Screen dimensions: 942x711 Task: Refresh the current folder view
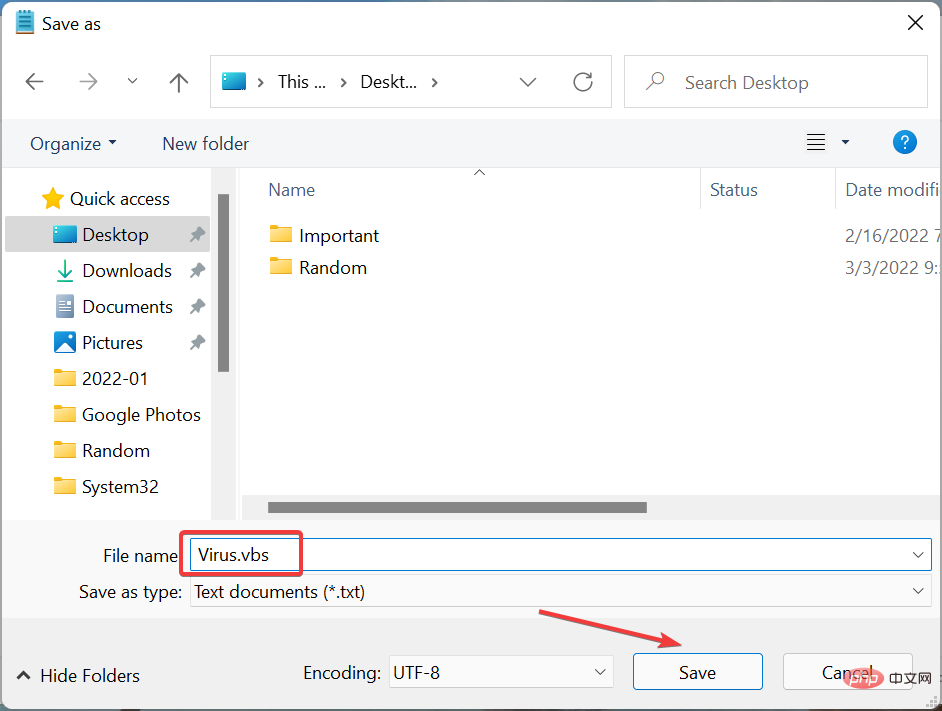583,82
